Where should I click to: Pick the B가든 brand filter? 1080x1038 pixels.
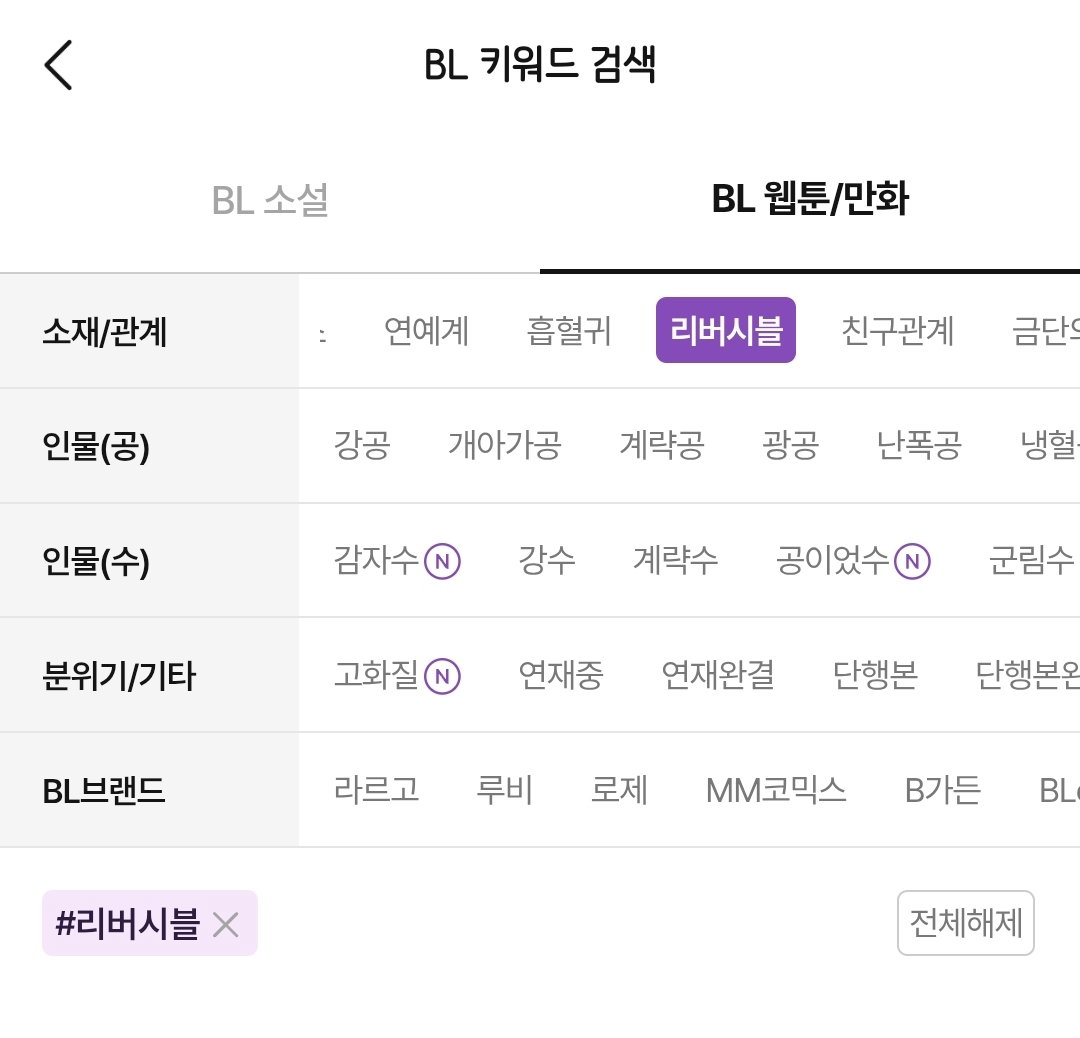pyautogui.click(x=943, y=790)
